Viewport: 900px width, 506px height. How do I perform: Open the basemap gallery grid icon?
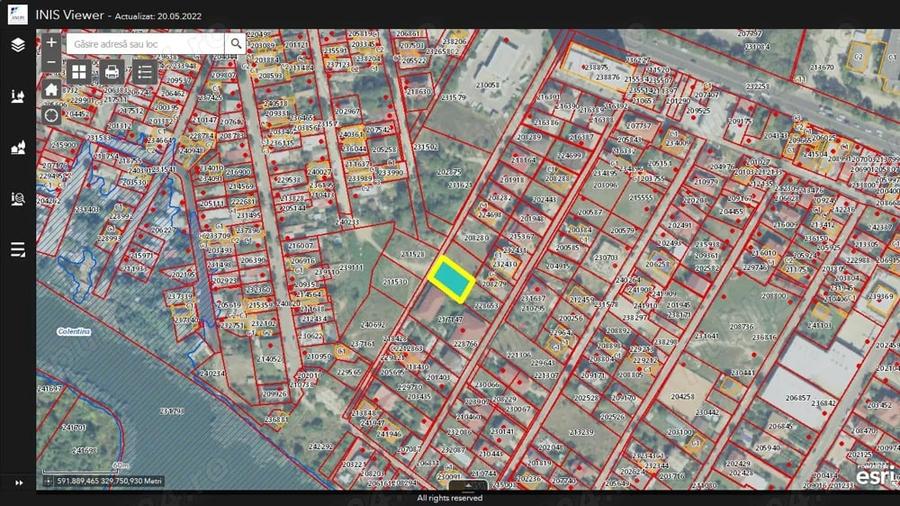tap(79, 72)
